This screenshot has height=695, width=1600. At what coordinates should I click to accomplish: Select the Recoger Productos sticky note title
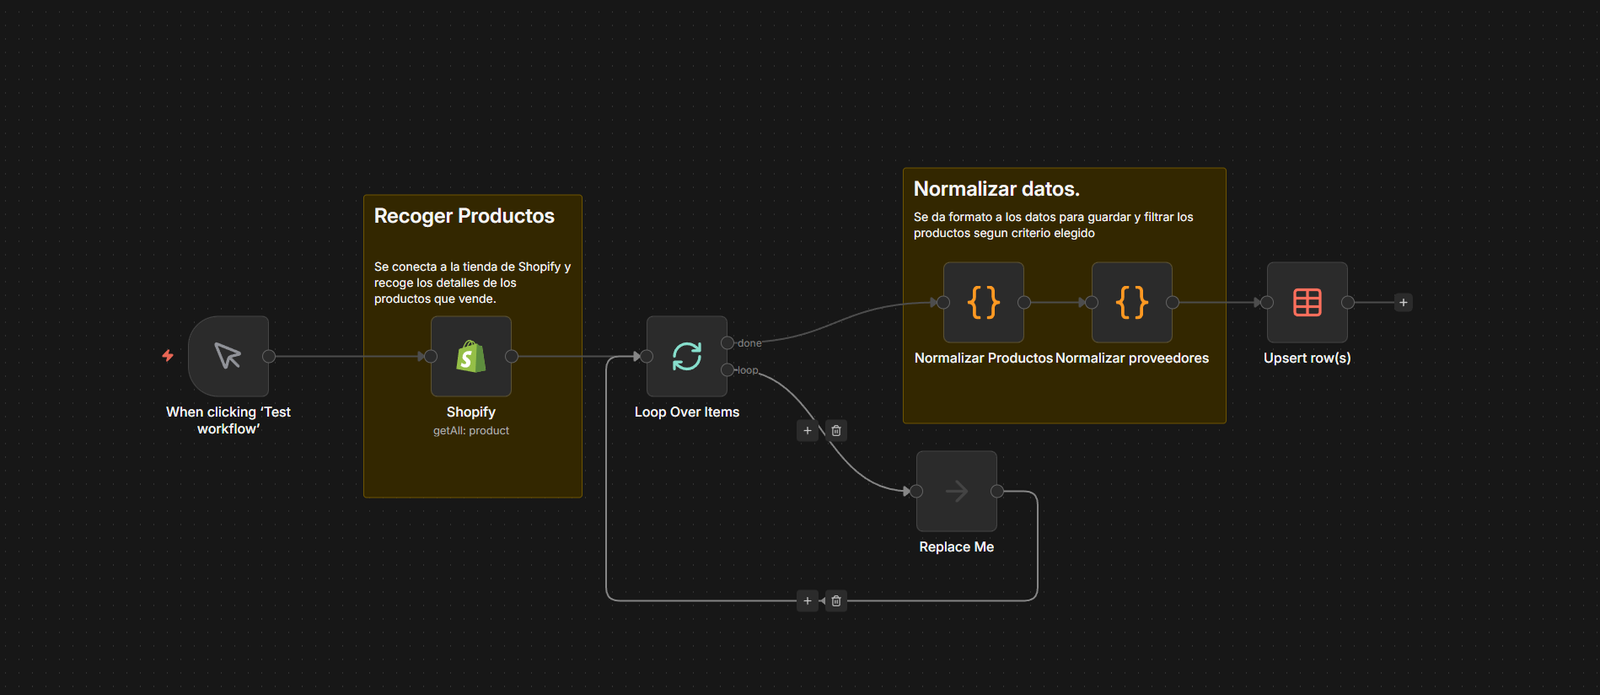464,216
